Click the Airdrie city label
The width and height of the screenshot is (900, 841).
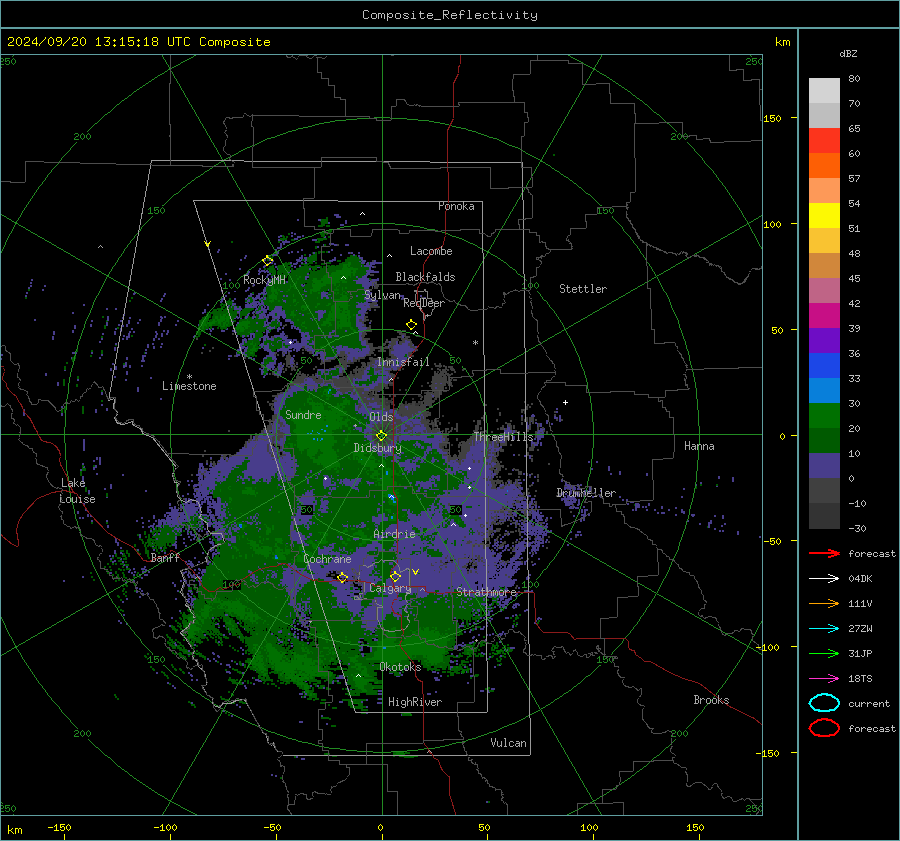click(x=394, y=534)
